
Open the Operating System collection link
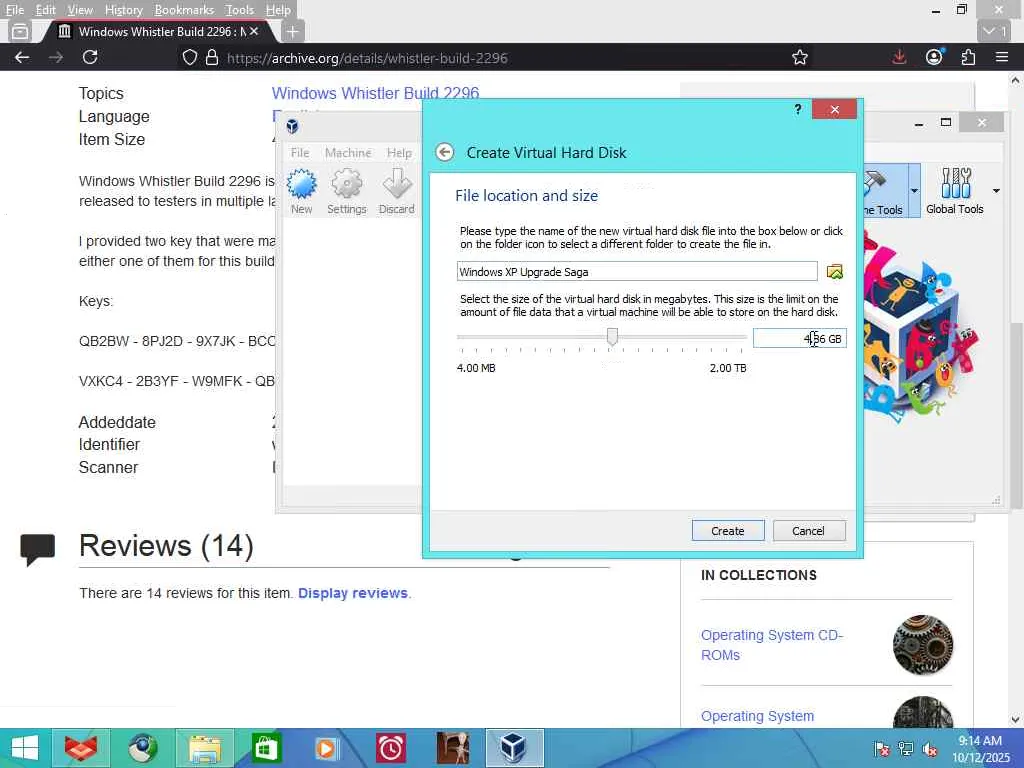pyautogui.click(x=758, y=716)
